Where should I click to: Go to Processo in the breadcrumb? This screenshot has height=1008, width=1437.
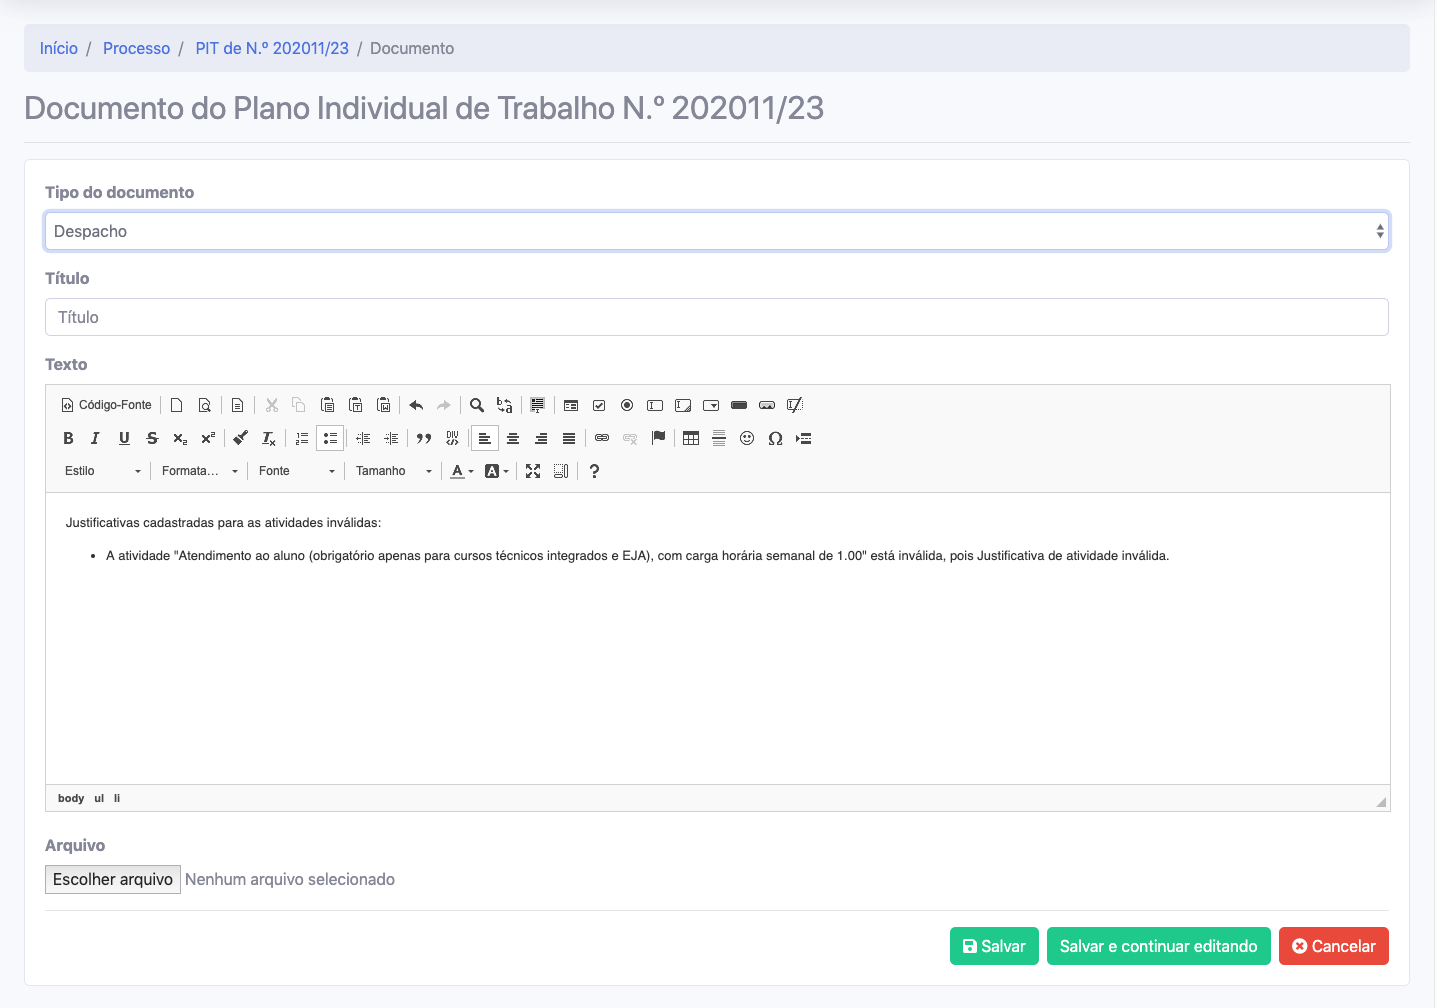point(136,48)
